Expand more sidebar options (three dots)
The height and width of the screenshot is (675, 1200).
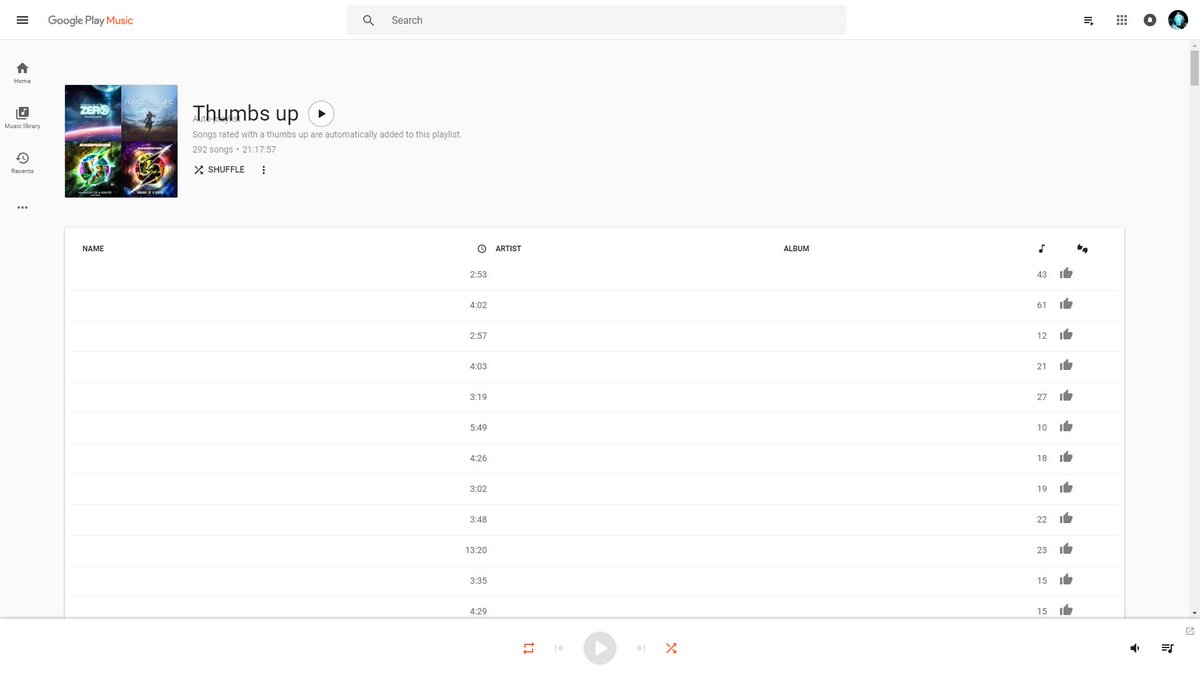tap(22, 208)
